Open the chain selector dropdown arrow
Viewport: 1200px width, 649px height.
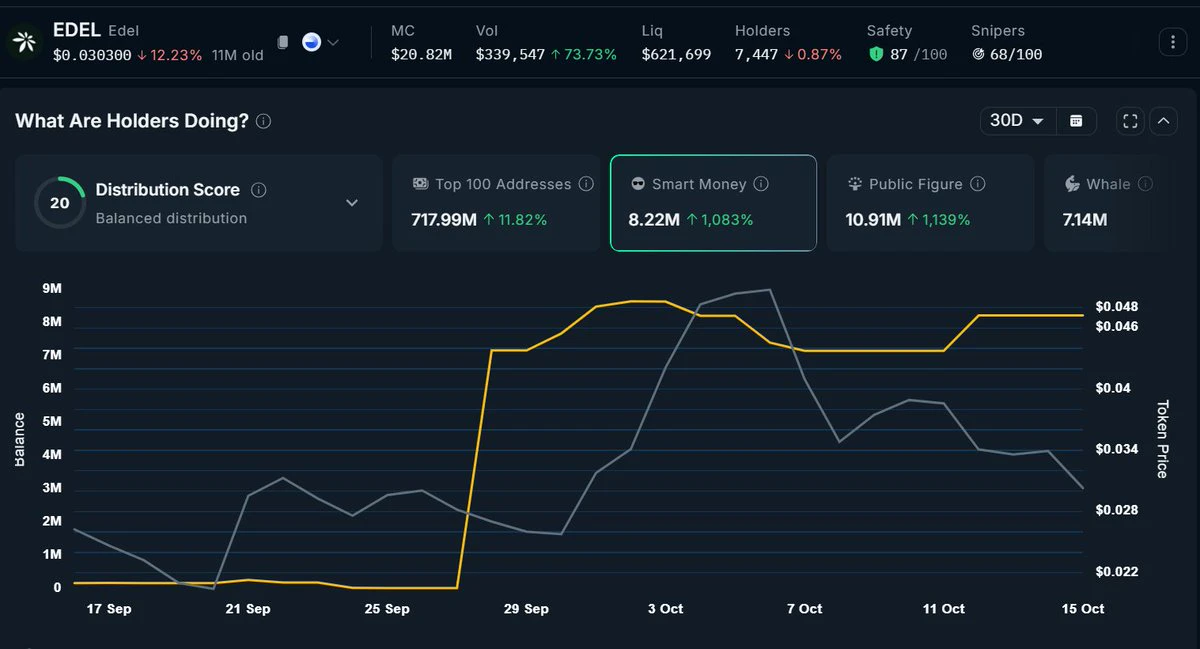click(x=333, y=42)
